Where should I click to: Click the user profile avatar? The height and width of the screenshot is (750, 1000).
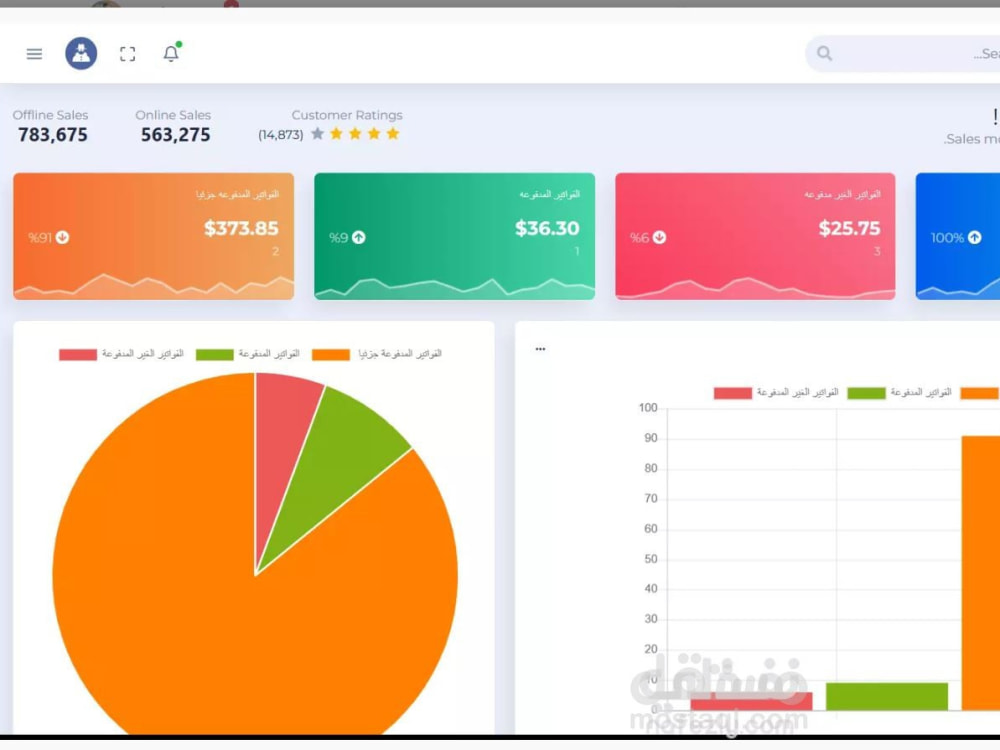tap(81, 54)
